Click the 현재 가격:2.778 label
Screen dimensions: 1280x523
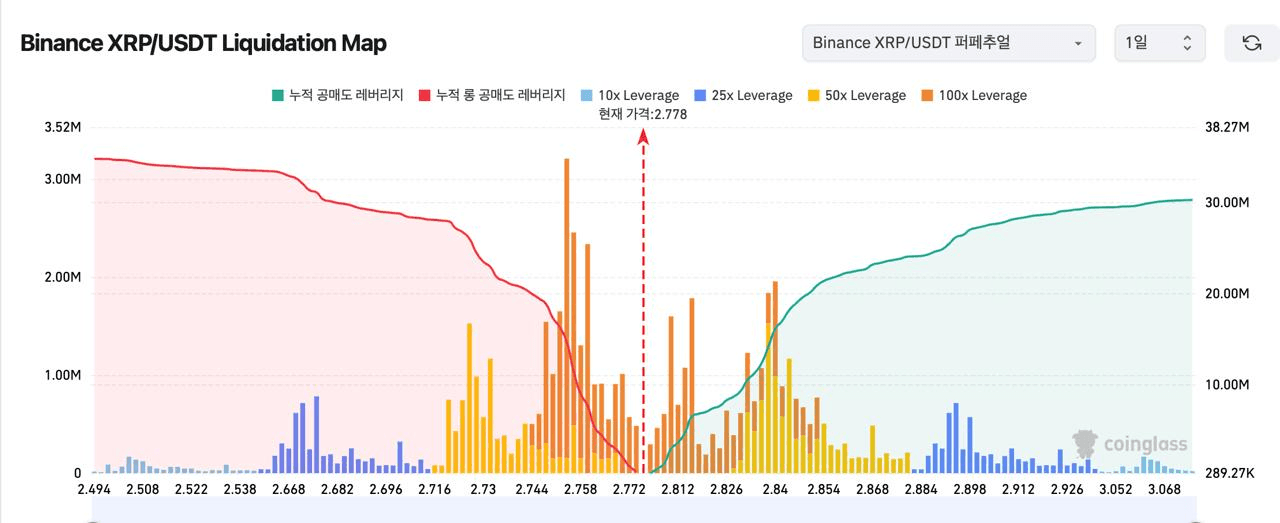[643, 114]
